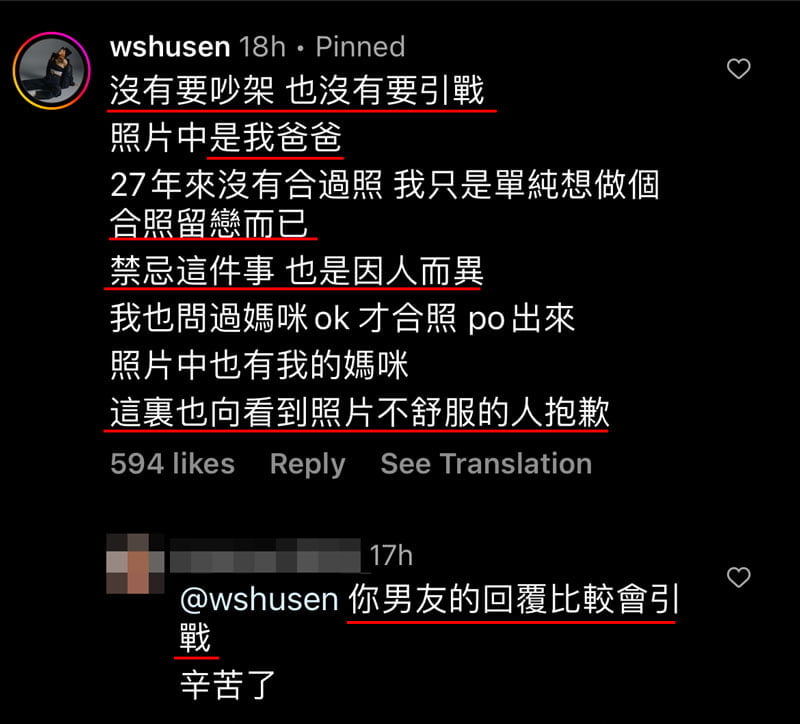Select the apology line 這裏也向看到照片不舒服的人抱歉
Viewport: 800px width, 724px height.
click(x=360, y=412)
